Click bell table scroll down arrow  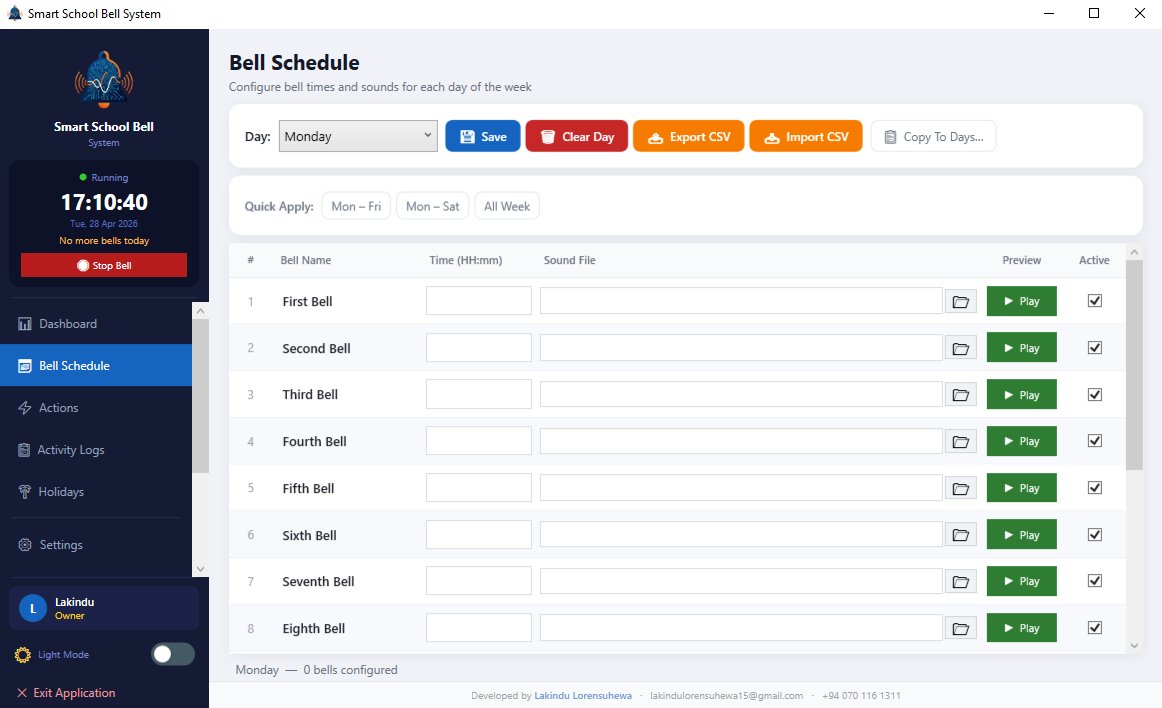(1134, 646)
